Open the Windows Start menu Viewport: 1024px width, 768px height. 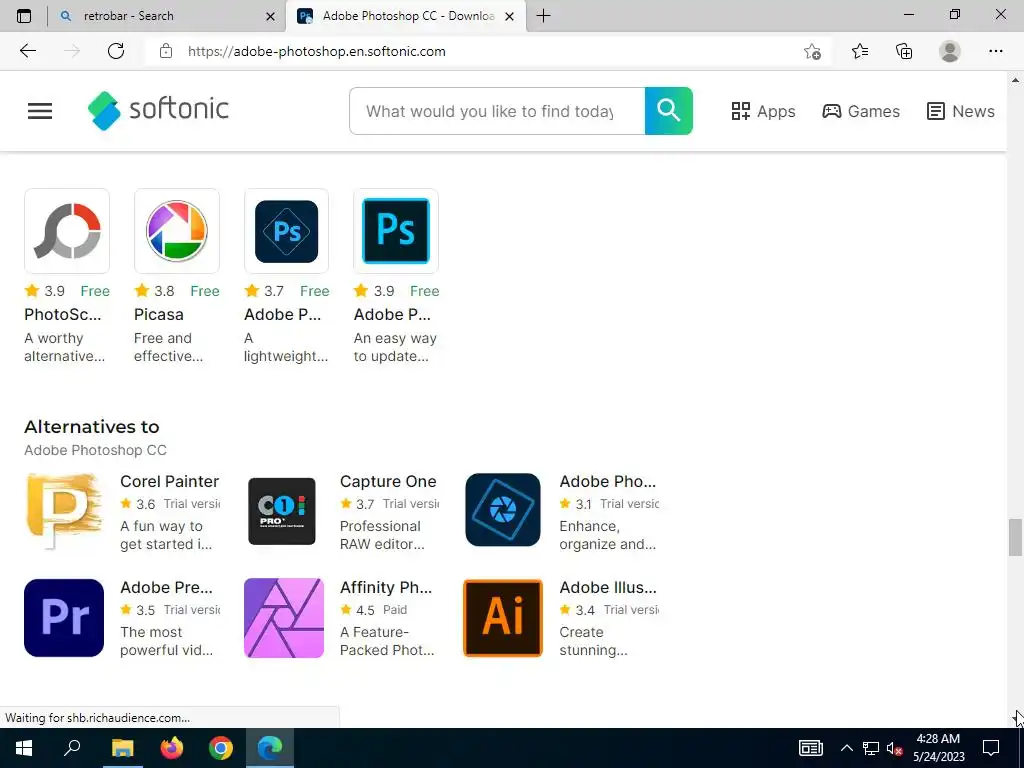24,748
